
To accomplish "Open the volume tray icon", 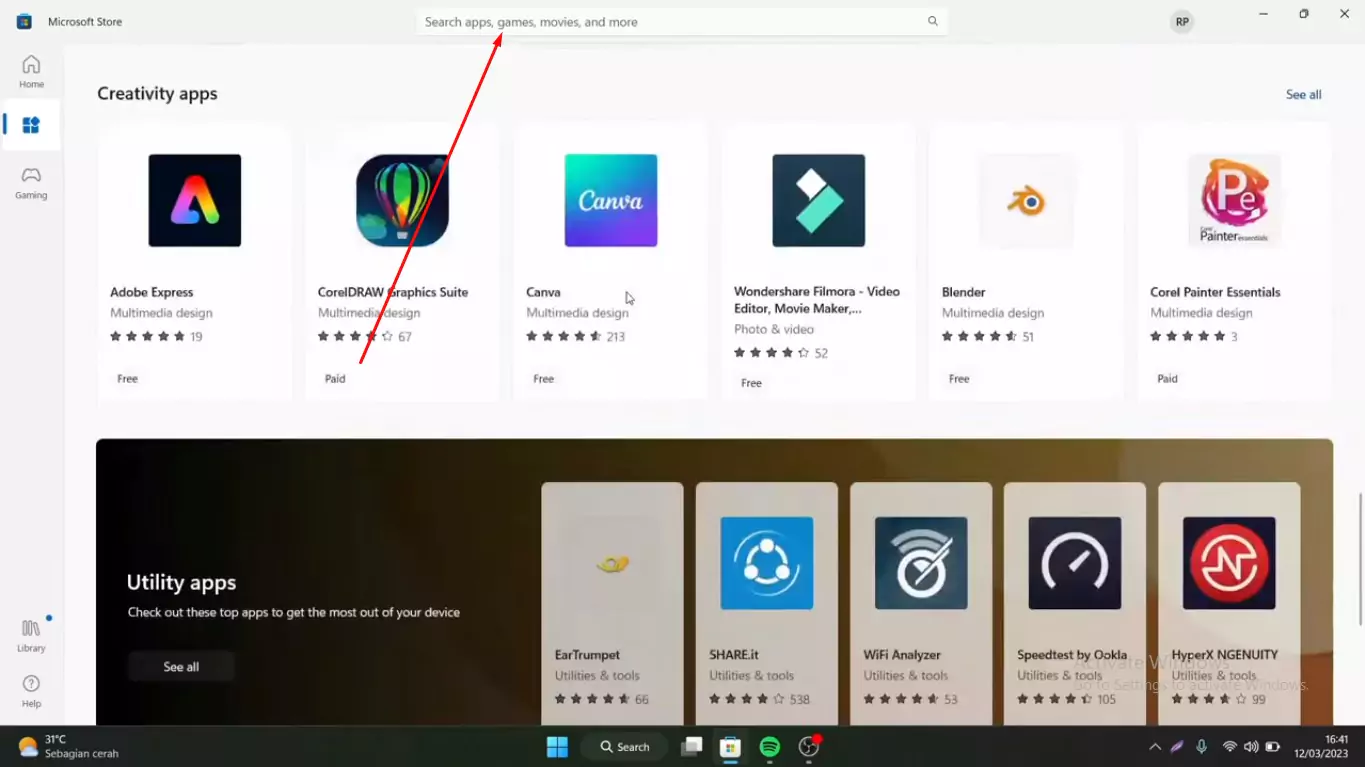I will (1251, 746).
